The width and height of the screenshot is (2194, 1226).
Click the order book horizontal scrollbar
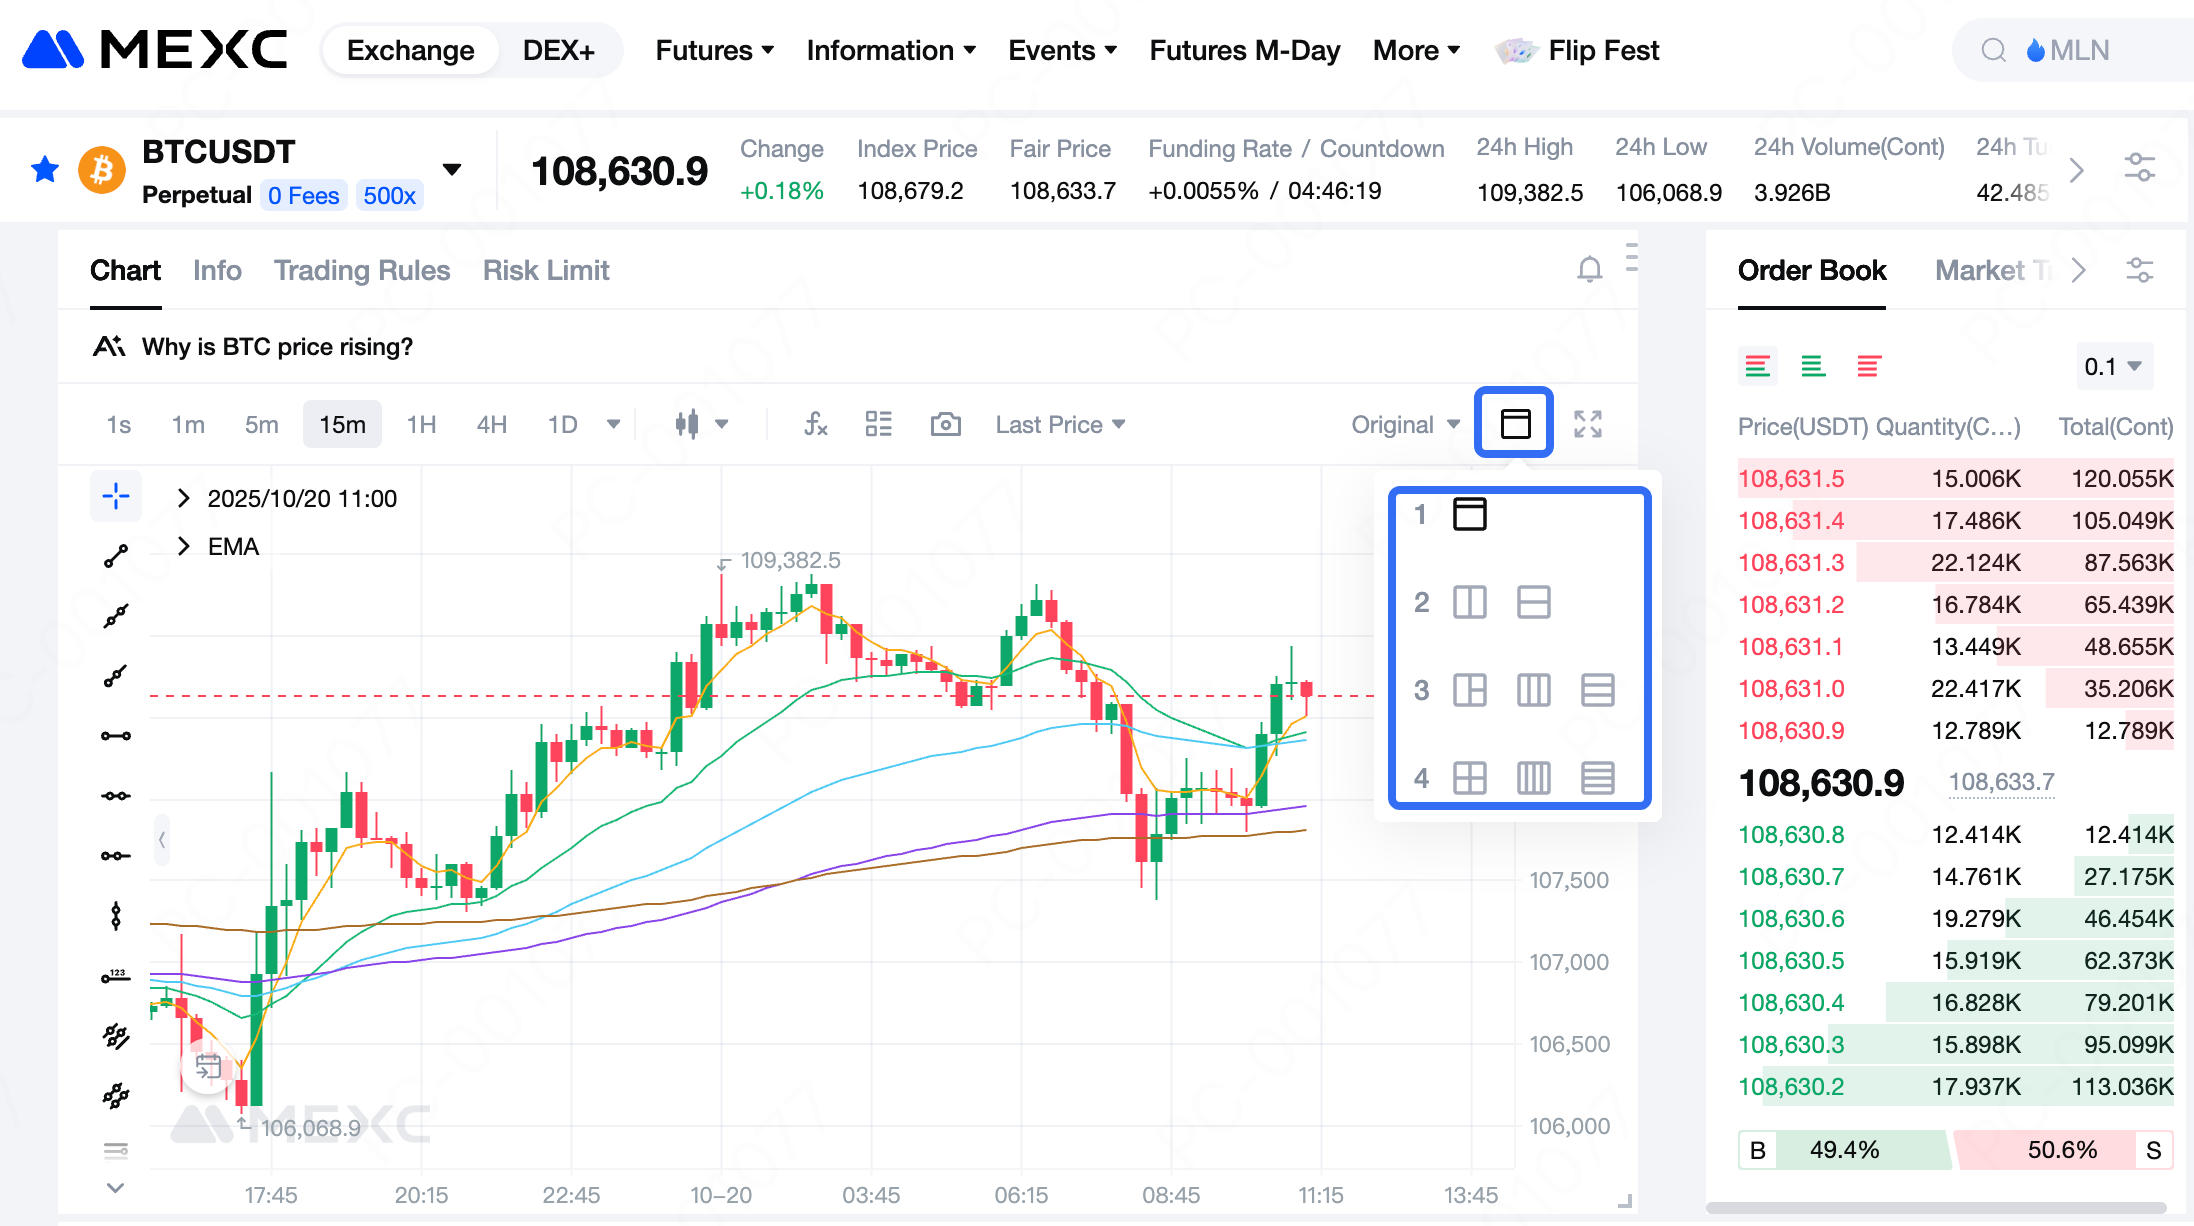[1935, 1208]
